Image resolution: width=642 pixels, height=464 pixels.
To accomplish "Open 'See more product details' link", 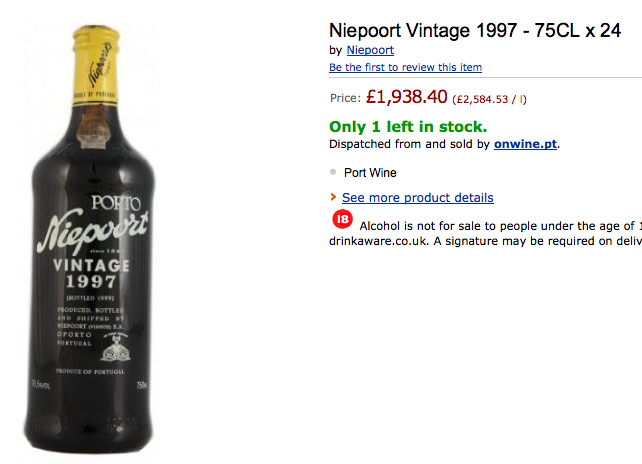I will tap(417, 198).
